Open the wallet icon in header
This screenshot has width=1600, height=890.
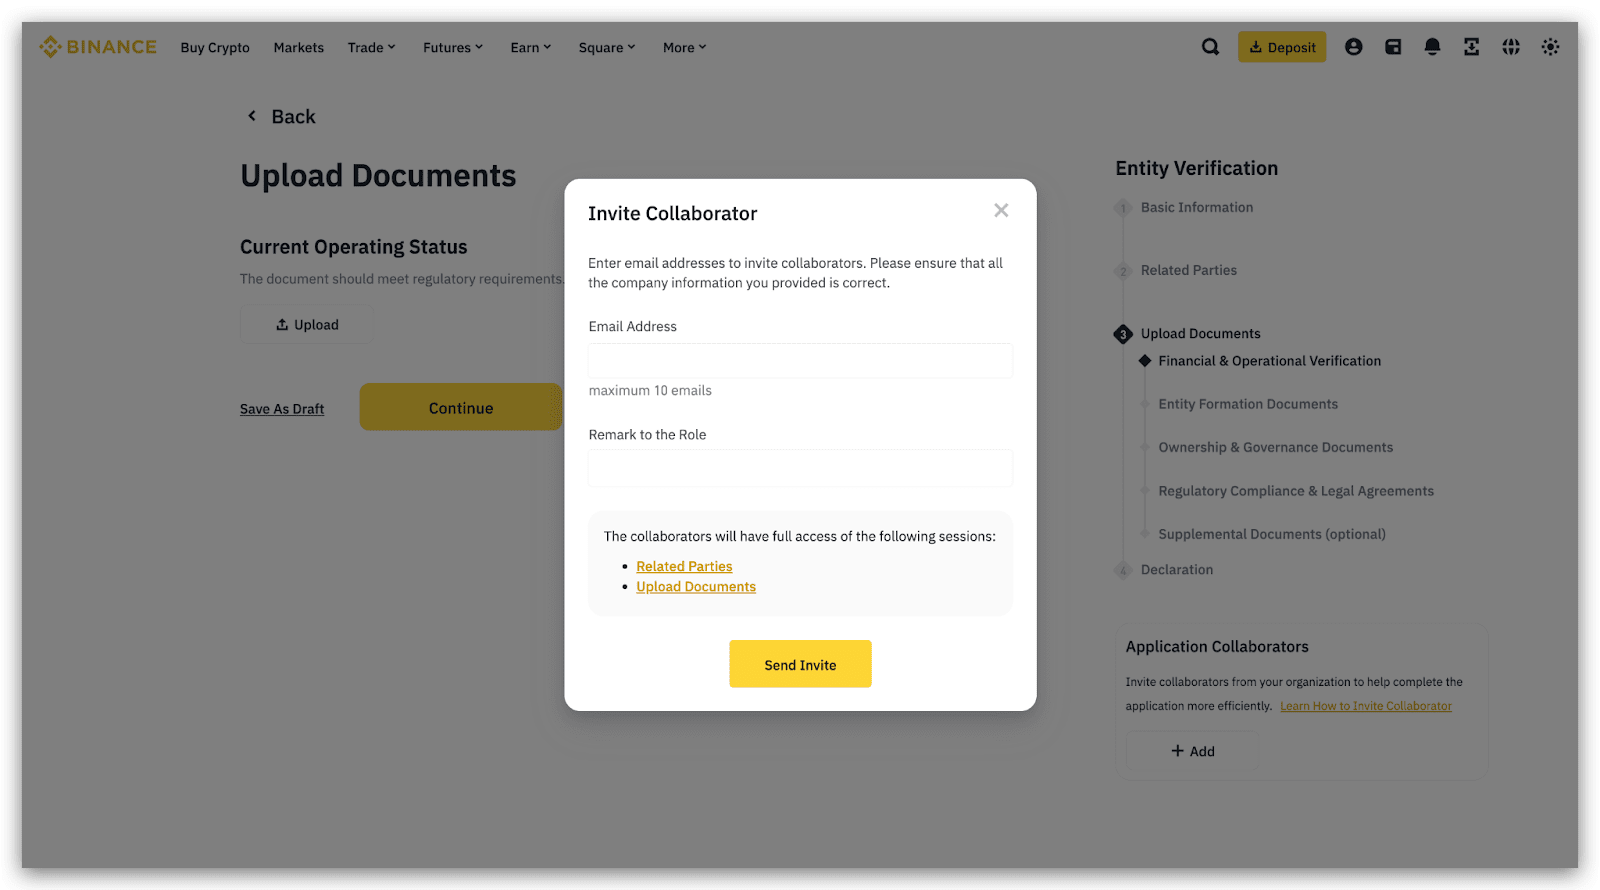coord(1393,47)
